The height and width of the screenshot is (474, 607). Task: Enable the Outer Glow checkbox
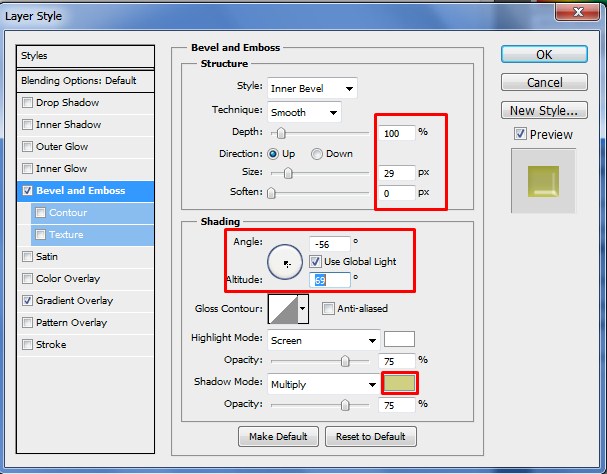[27, 146]
